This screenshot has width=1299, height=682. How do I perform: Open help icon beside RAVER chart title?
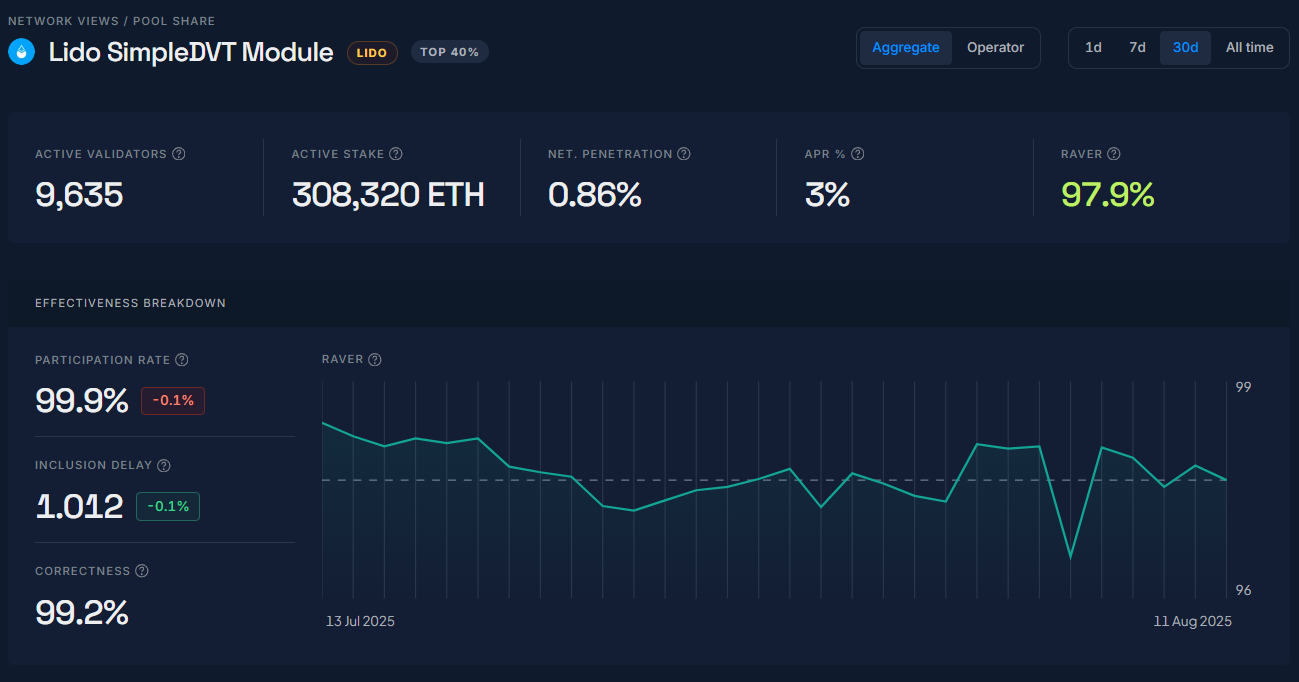375,360
